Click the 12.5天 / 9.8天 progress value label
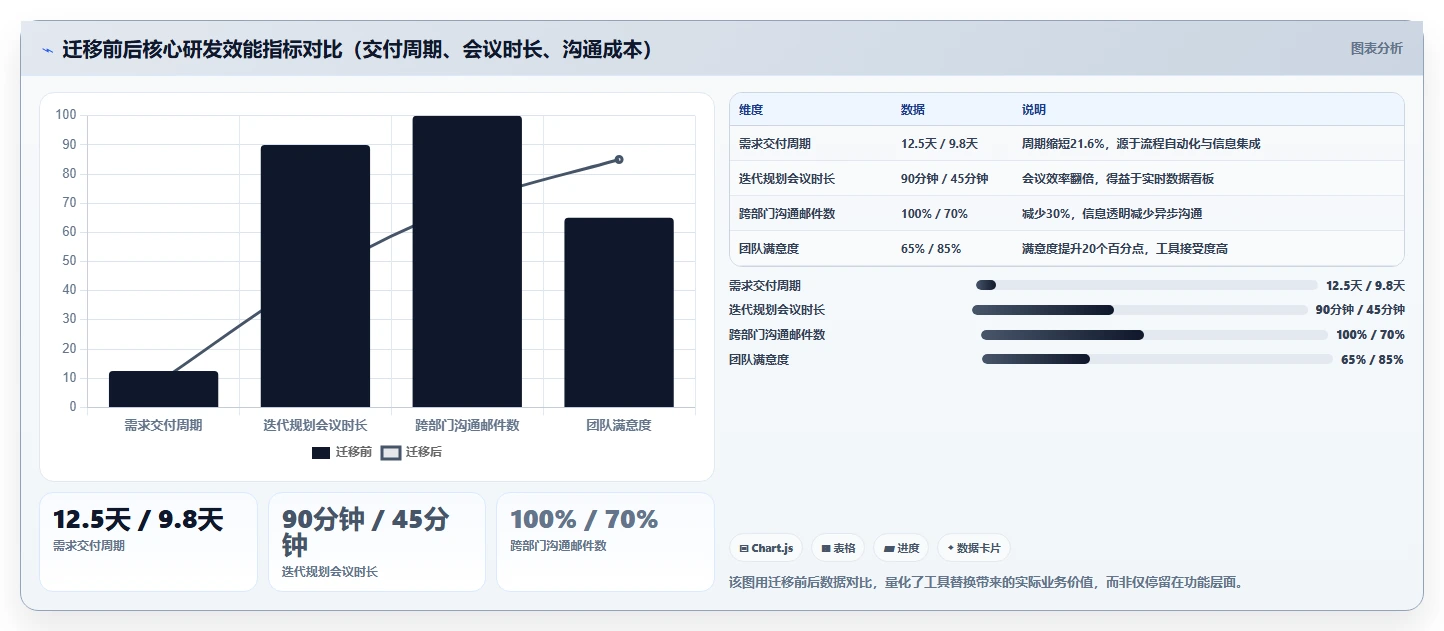 pyautogui.click(x=1365, y=286)
